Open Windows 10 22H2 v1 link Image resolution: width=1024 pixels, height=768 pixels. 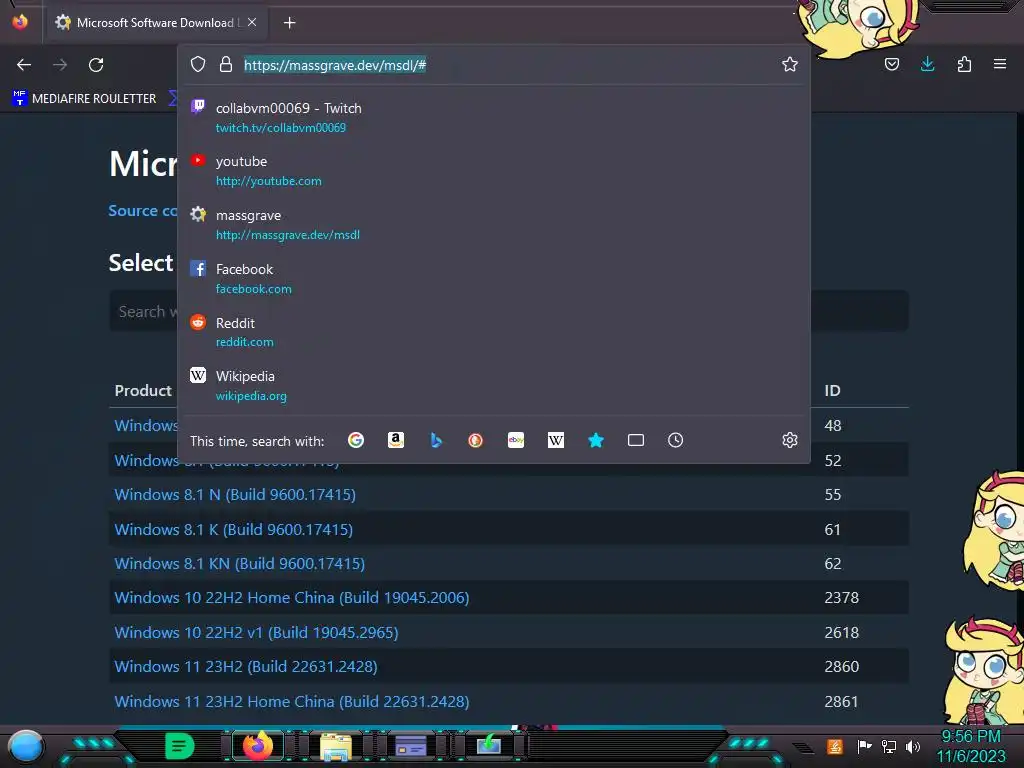(x=257, y=632)
